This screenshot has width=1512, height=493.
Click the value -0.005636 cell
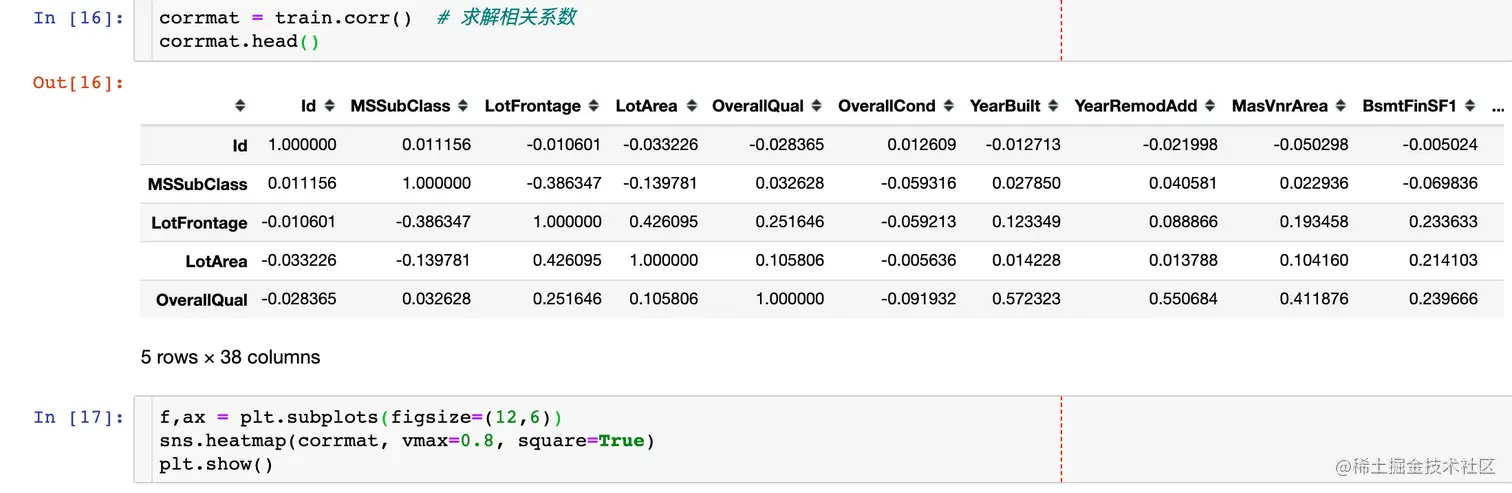tap(919, 260)
